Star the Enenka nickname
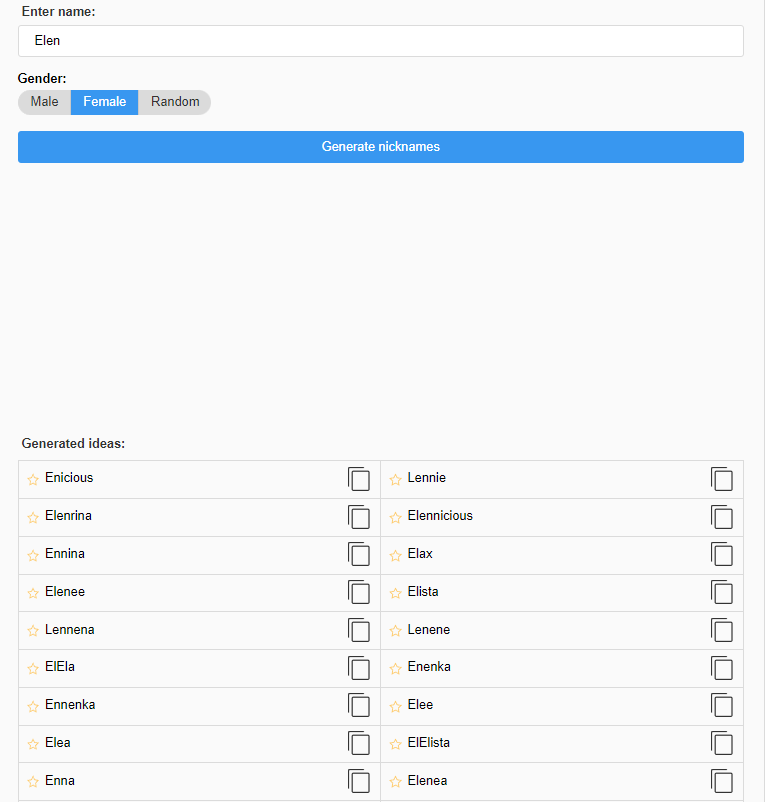 point(396,669)
